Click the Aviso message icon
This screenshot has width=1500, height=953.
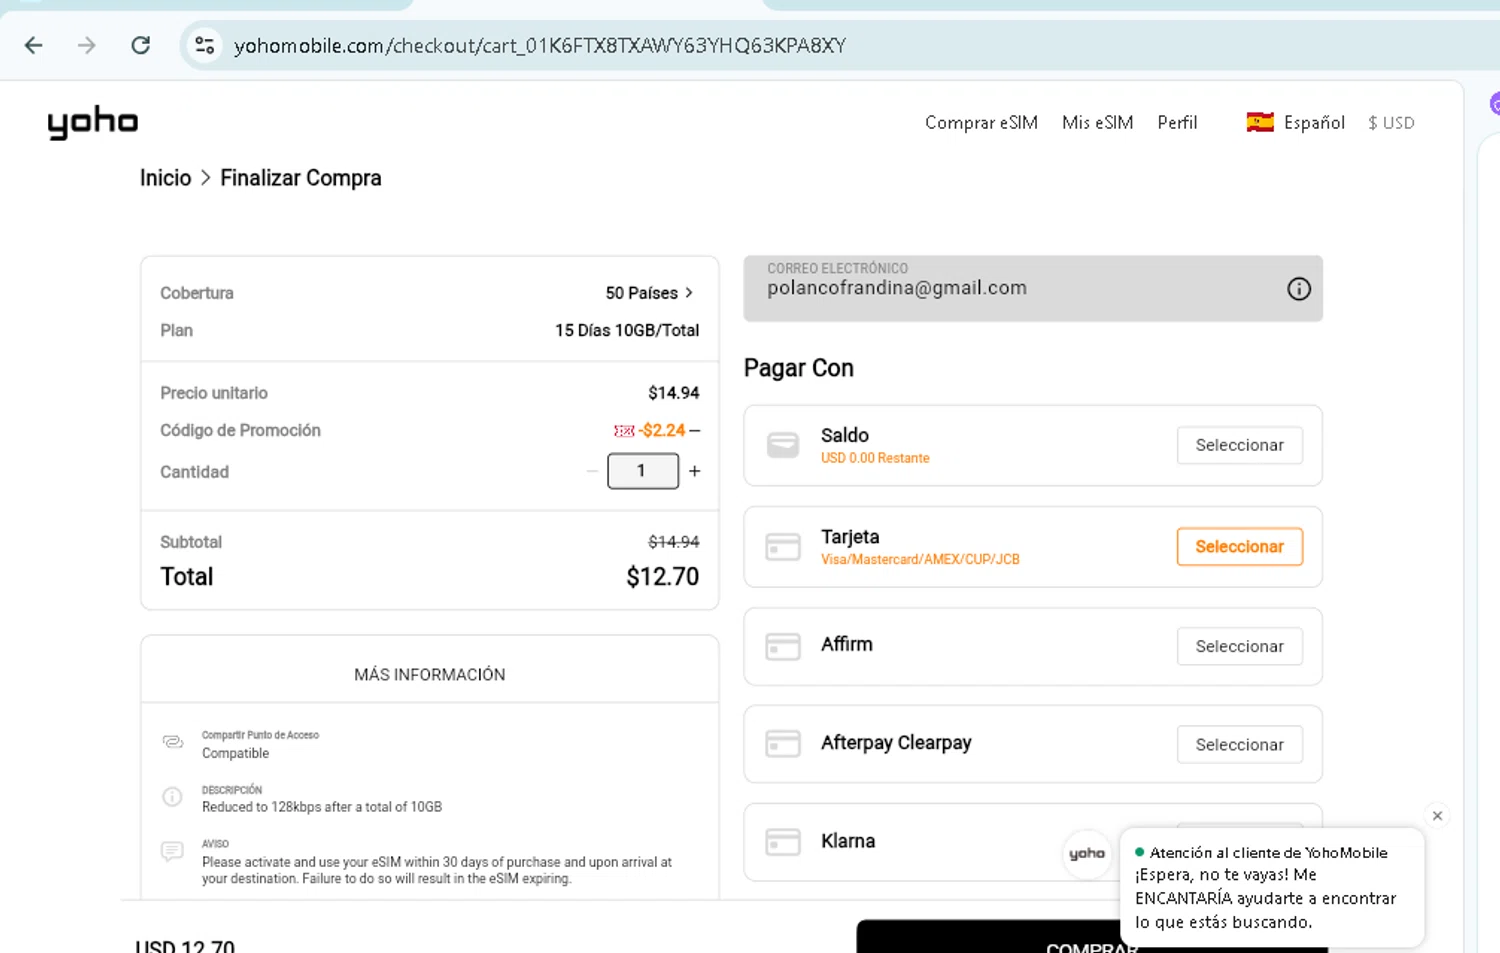tap(172, 852)
